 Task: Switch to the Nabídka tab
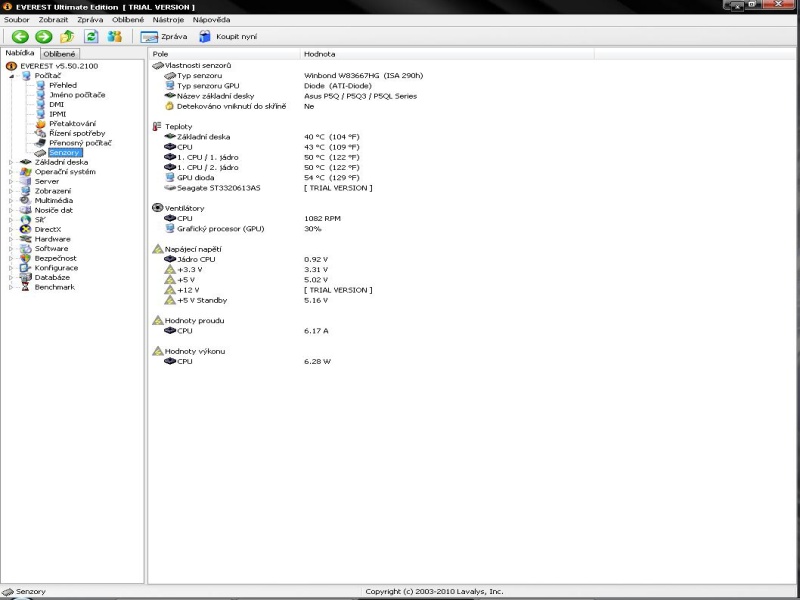pos(20,53)
